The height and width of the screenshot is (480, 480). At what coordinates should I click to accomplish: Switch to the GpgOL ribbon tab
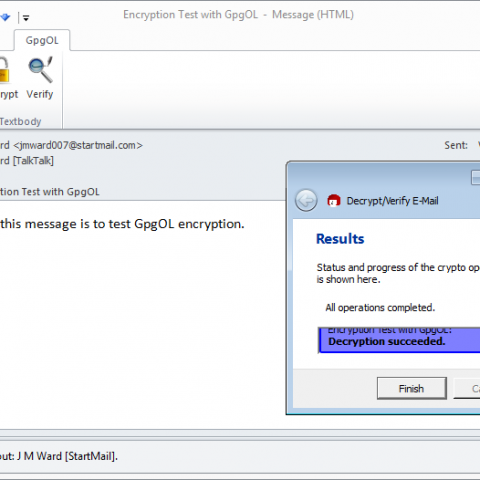tap(42, 40)
